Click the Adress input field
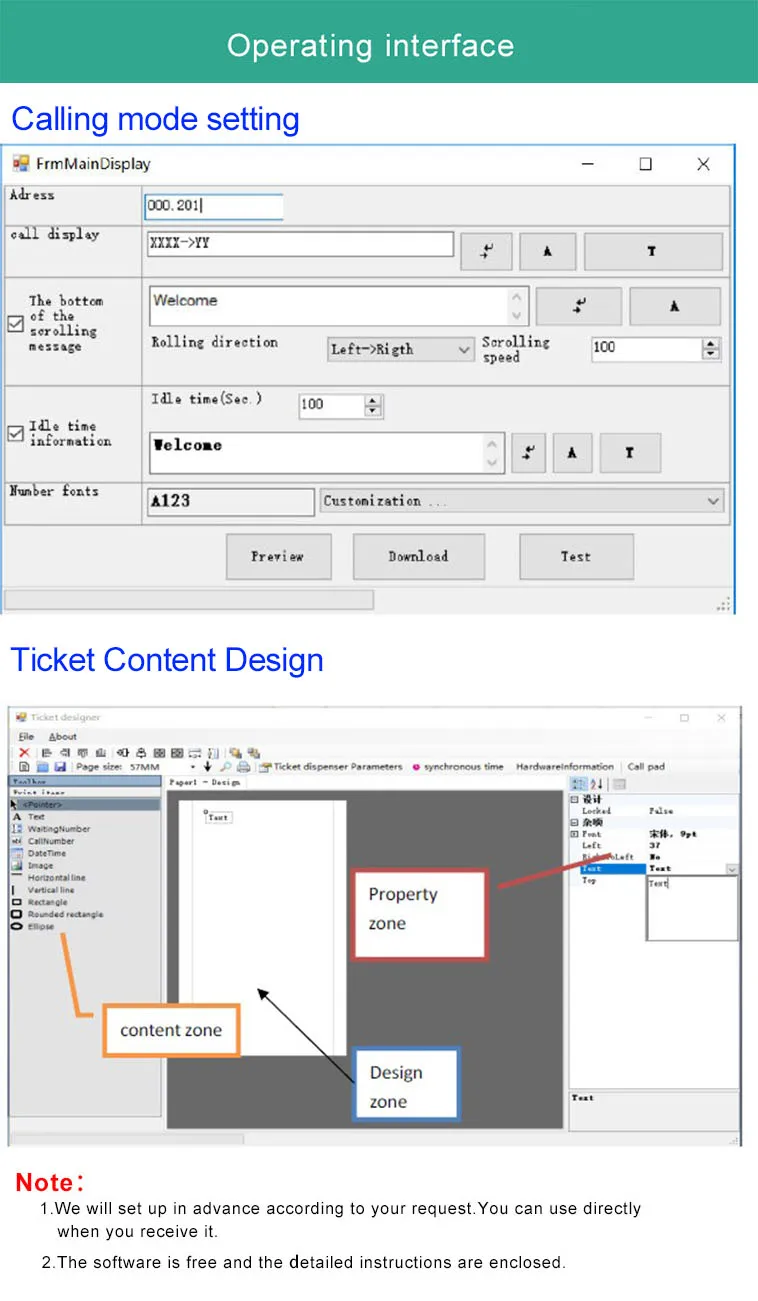The width and height of the screenshot is (758, 1301). [x=213, y=207]
